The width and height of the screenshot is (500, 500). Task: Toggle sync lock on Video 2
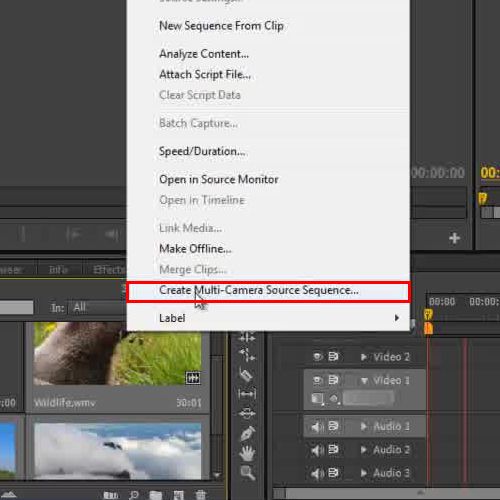[x=333, y=357]
